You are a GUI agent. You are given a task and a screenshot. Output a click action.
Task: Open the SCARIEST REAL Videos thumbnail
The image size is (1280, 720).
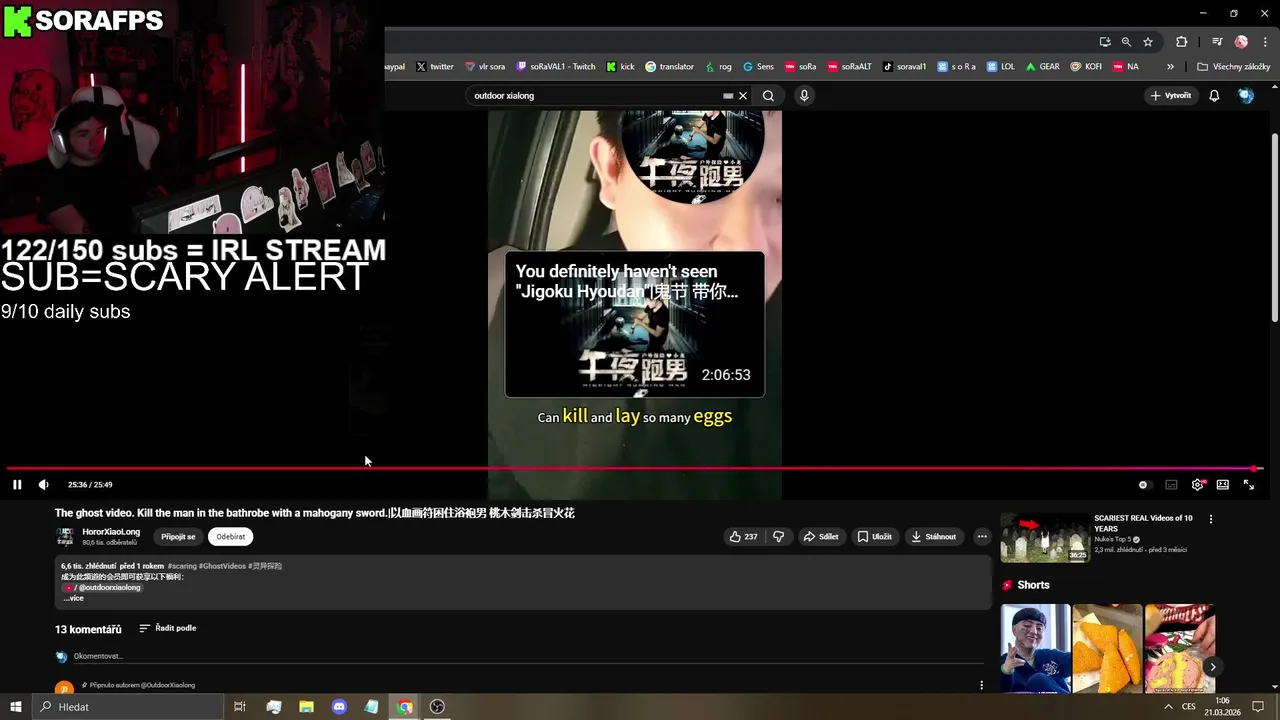point(1045,538)
